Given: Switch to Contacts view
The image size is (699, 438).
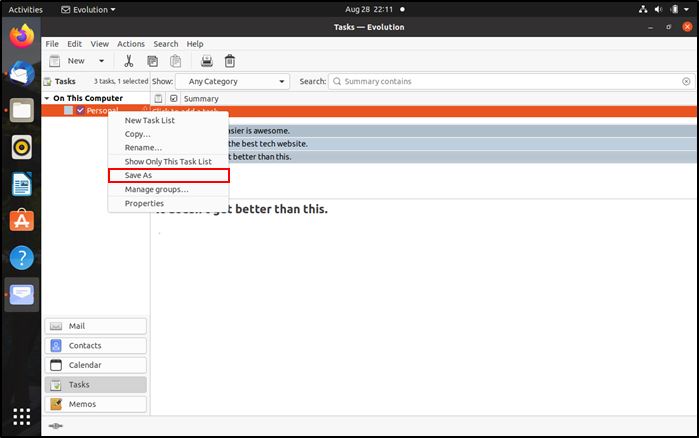Looking at the screenshot, I should (95, 346).
